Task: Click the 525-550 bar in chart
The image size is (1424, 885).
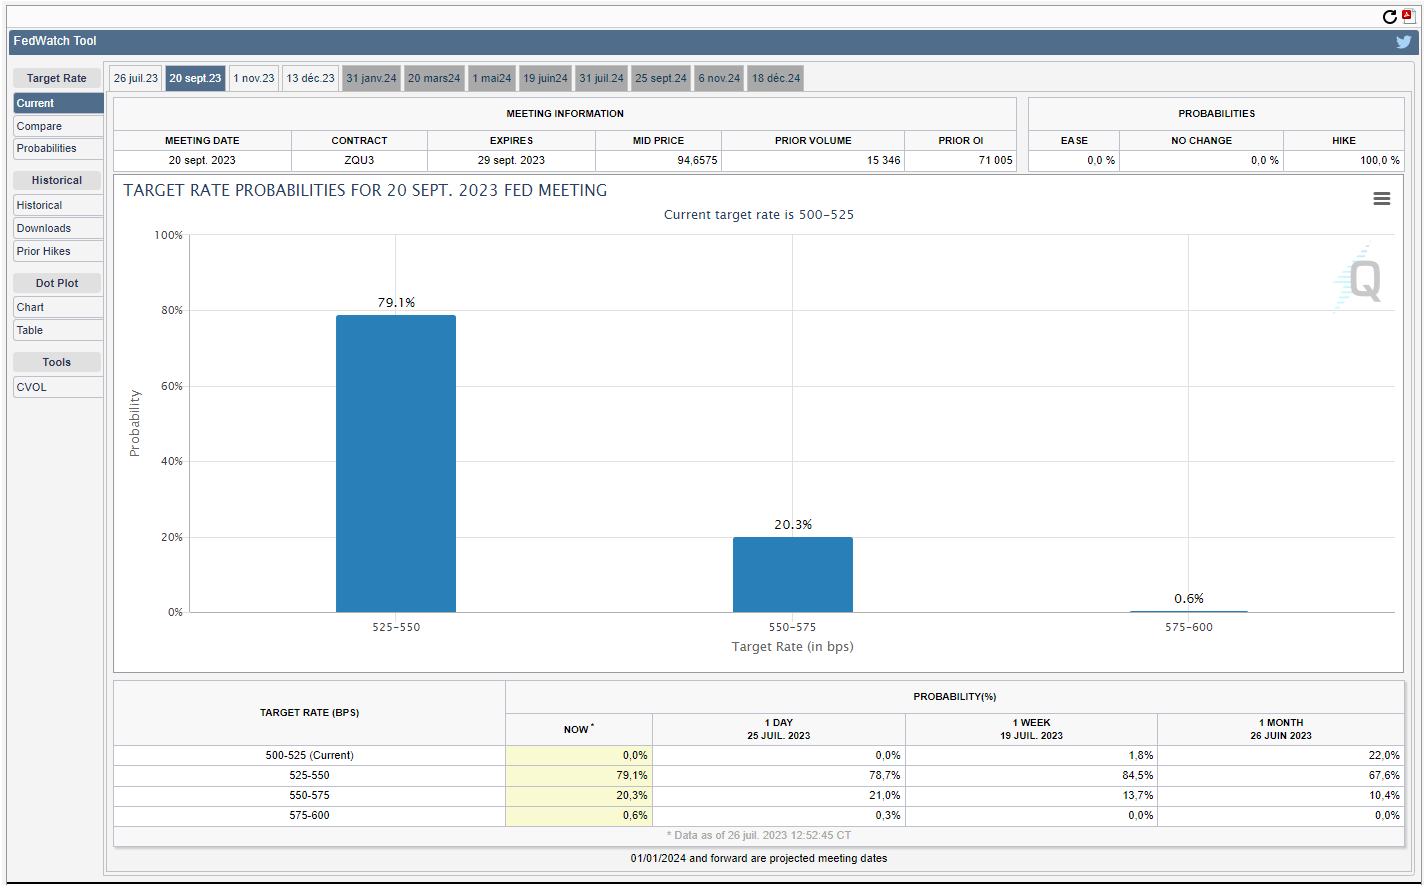Action: (x=396, y=464)
